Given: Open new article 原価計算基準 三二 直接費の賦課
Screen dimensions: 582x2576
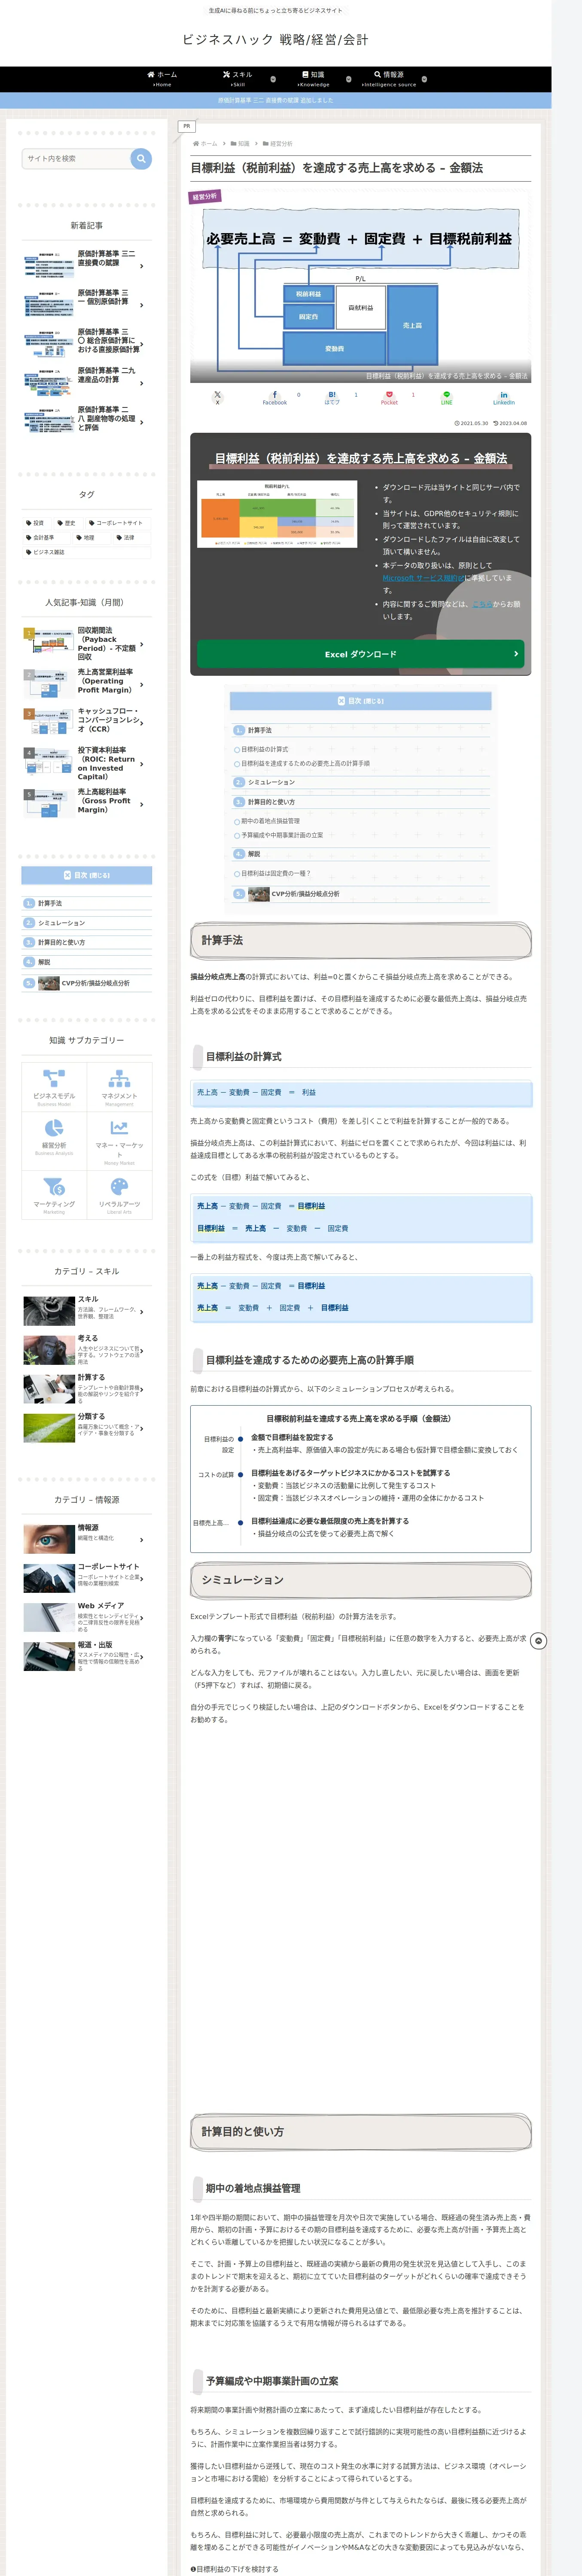Looking at the screenshot, I should coord(87,265).
